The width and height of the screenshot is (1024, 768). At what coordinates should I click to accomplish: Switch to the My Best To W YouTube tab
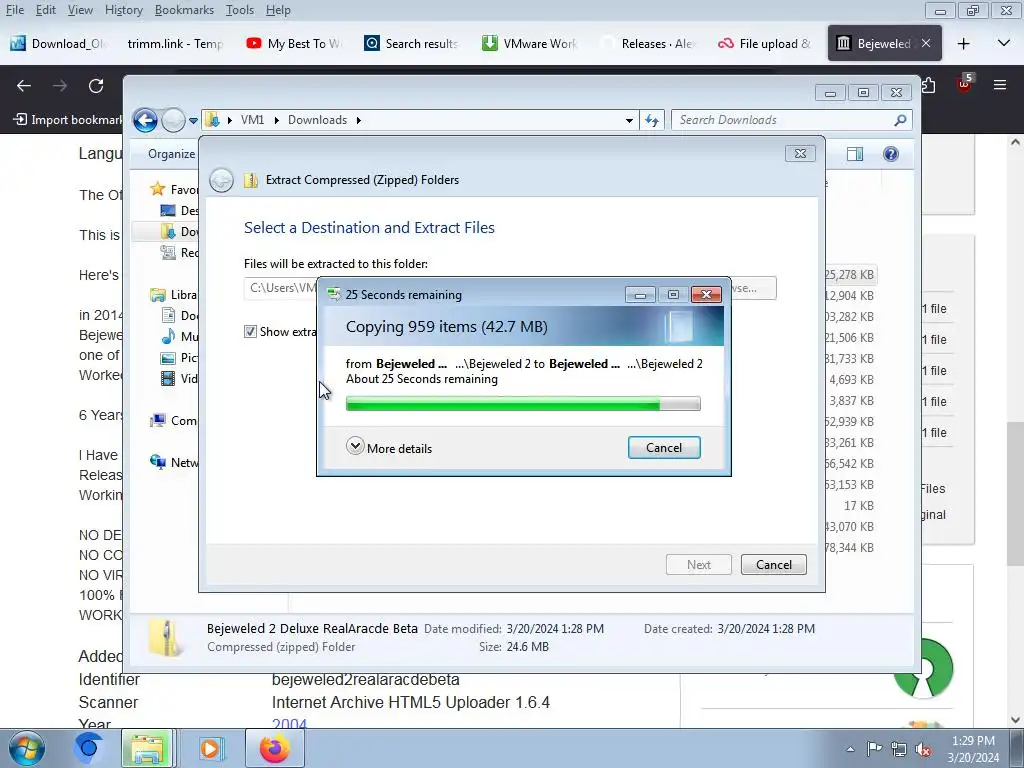coord(294,44)
